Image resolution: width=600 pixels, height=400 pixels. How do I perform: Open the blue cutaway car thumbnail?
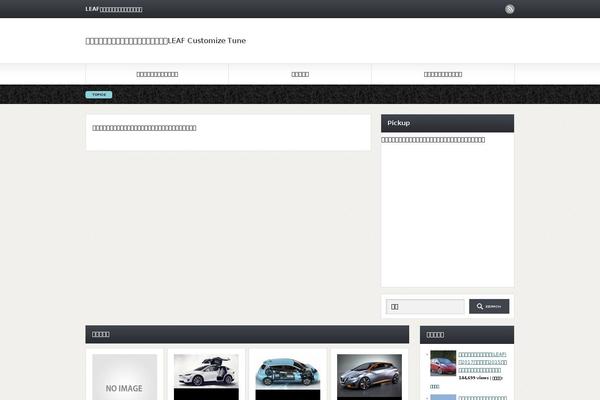pos(288,377)
